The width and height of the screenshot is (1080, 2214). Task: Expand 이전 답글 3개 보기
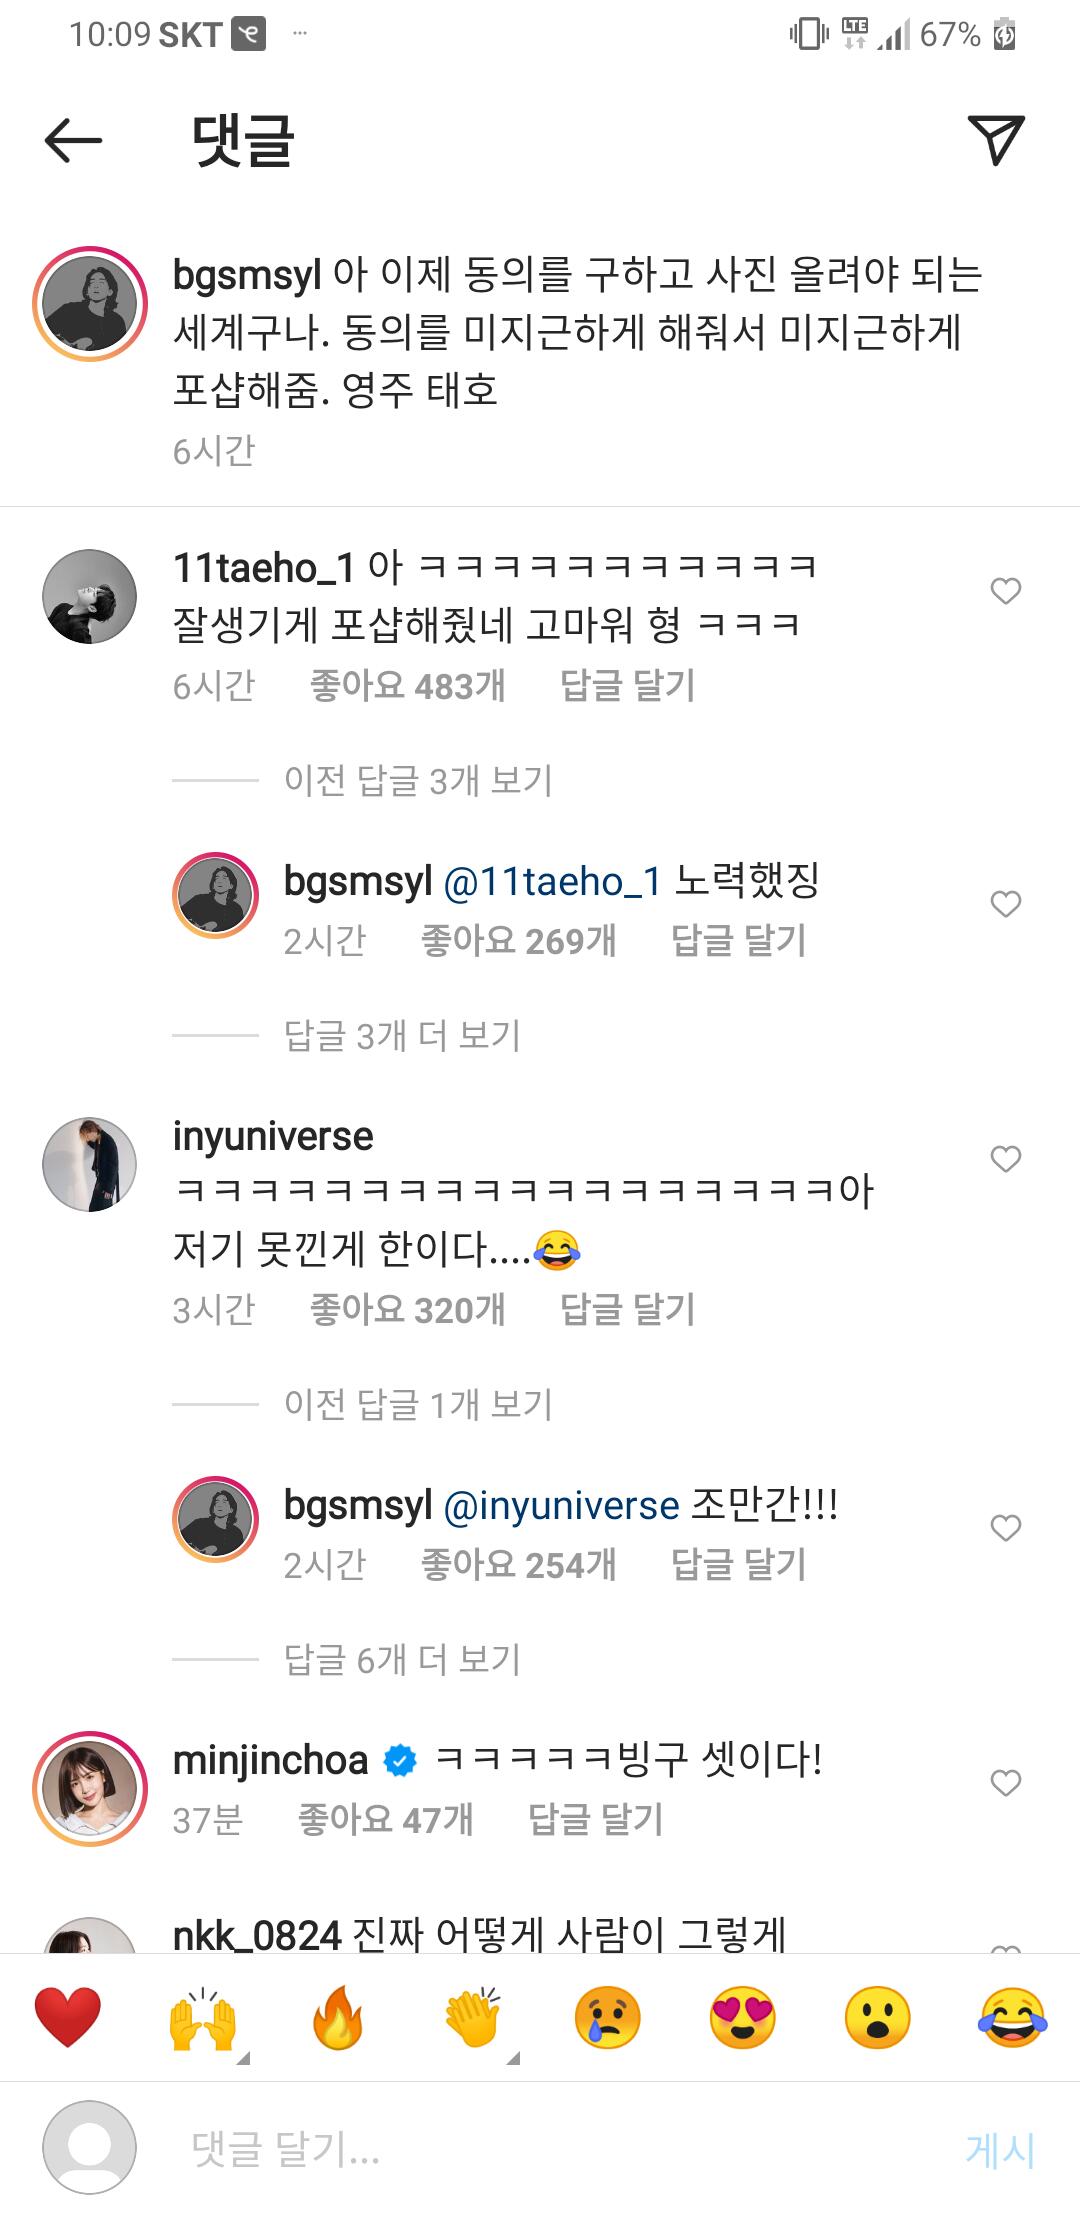click(x=419, y=780)
